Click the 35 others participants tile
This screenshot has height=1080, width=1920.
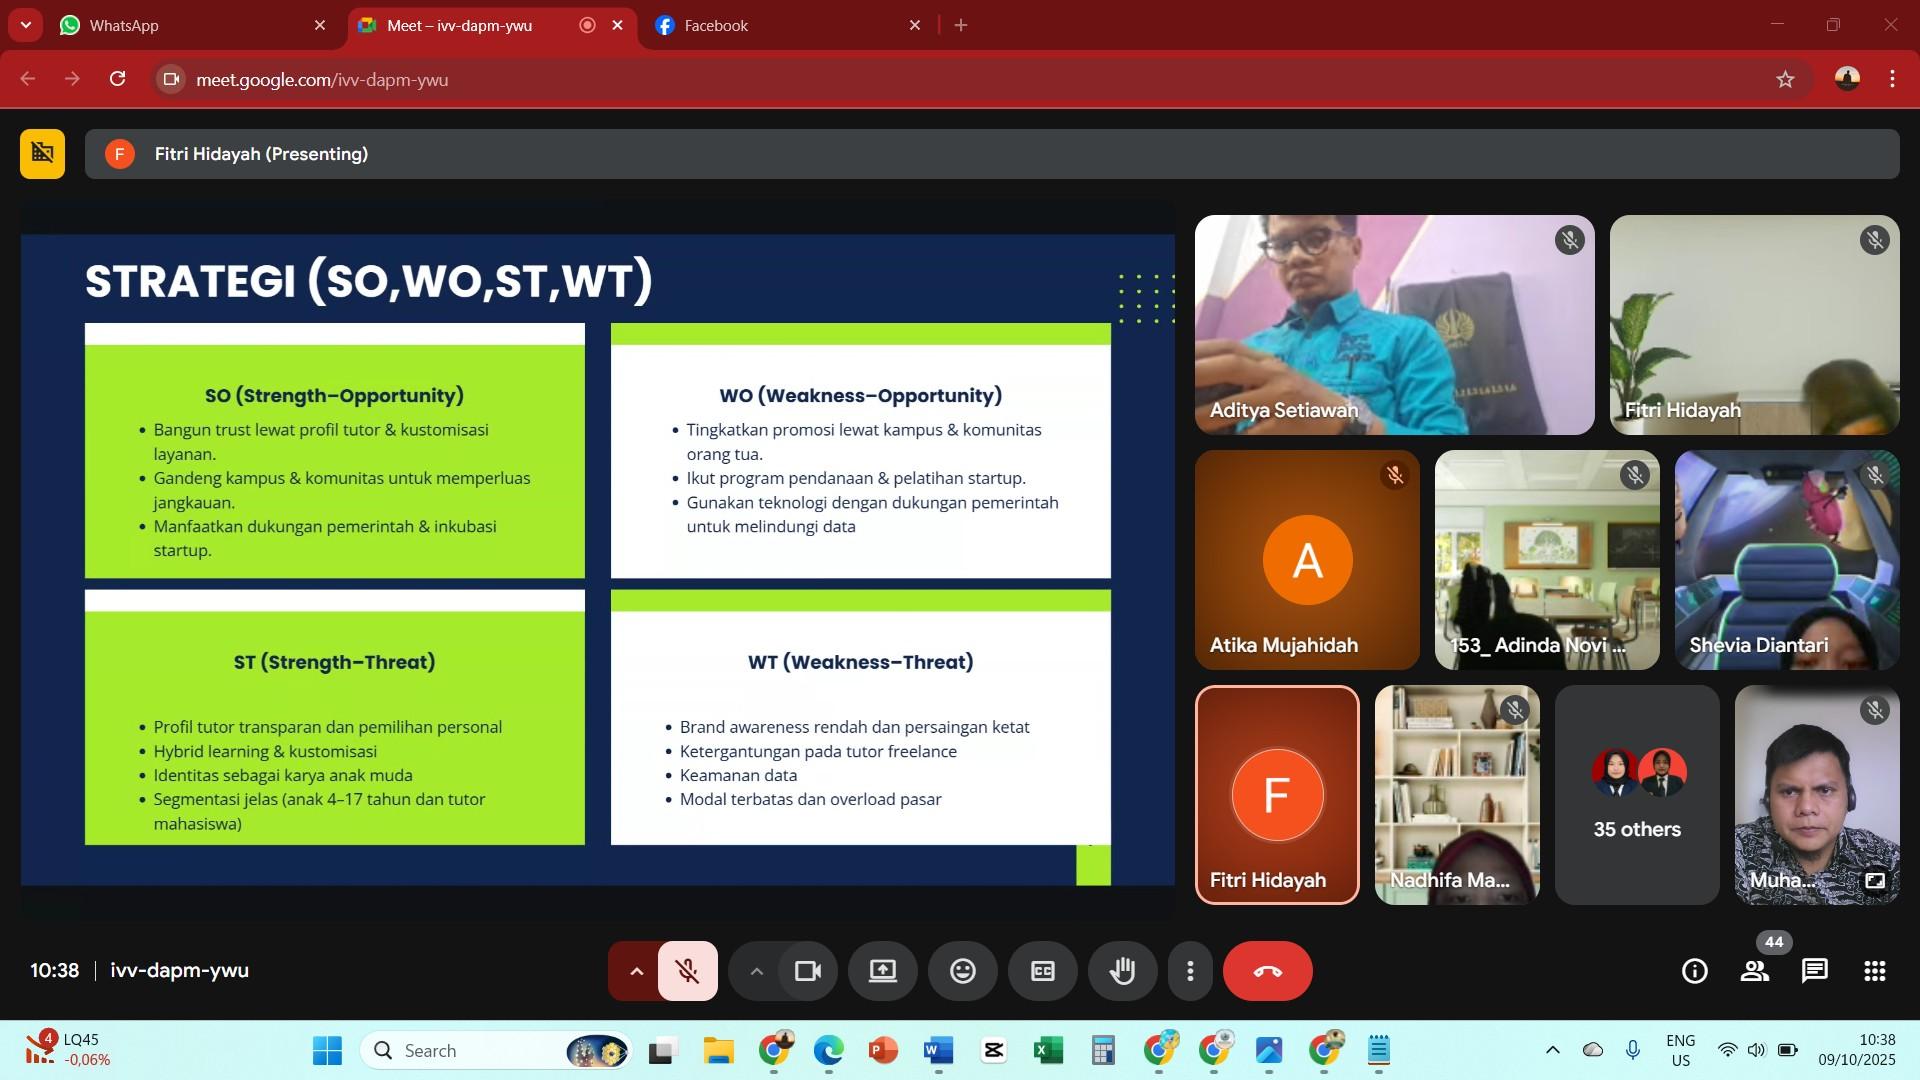[x=1637, y=795]
